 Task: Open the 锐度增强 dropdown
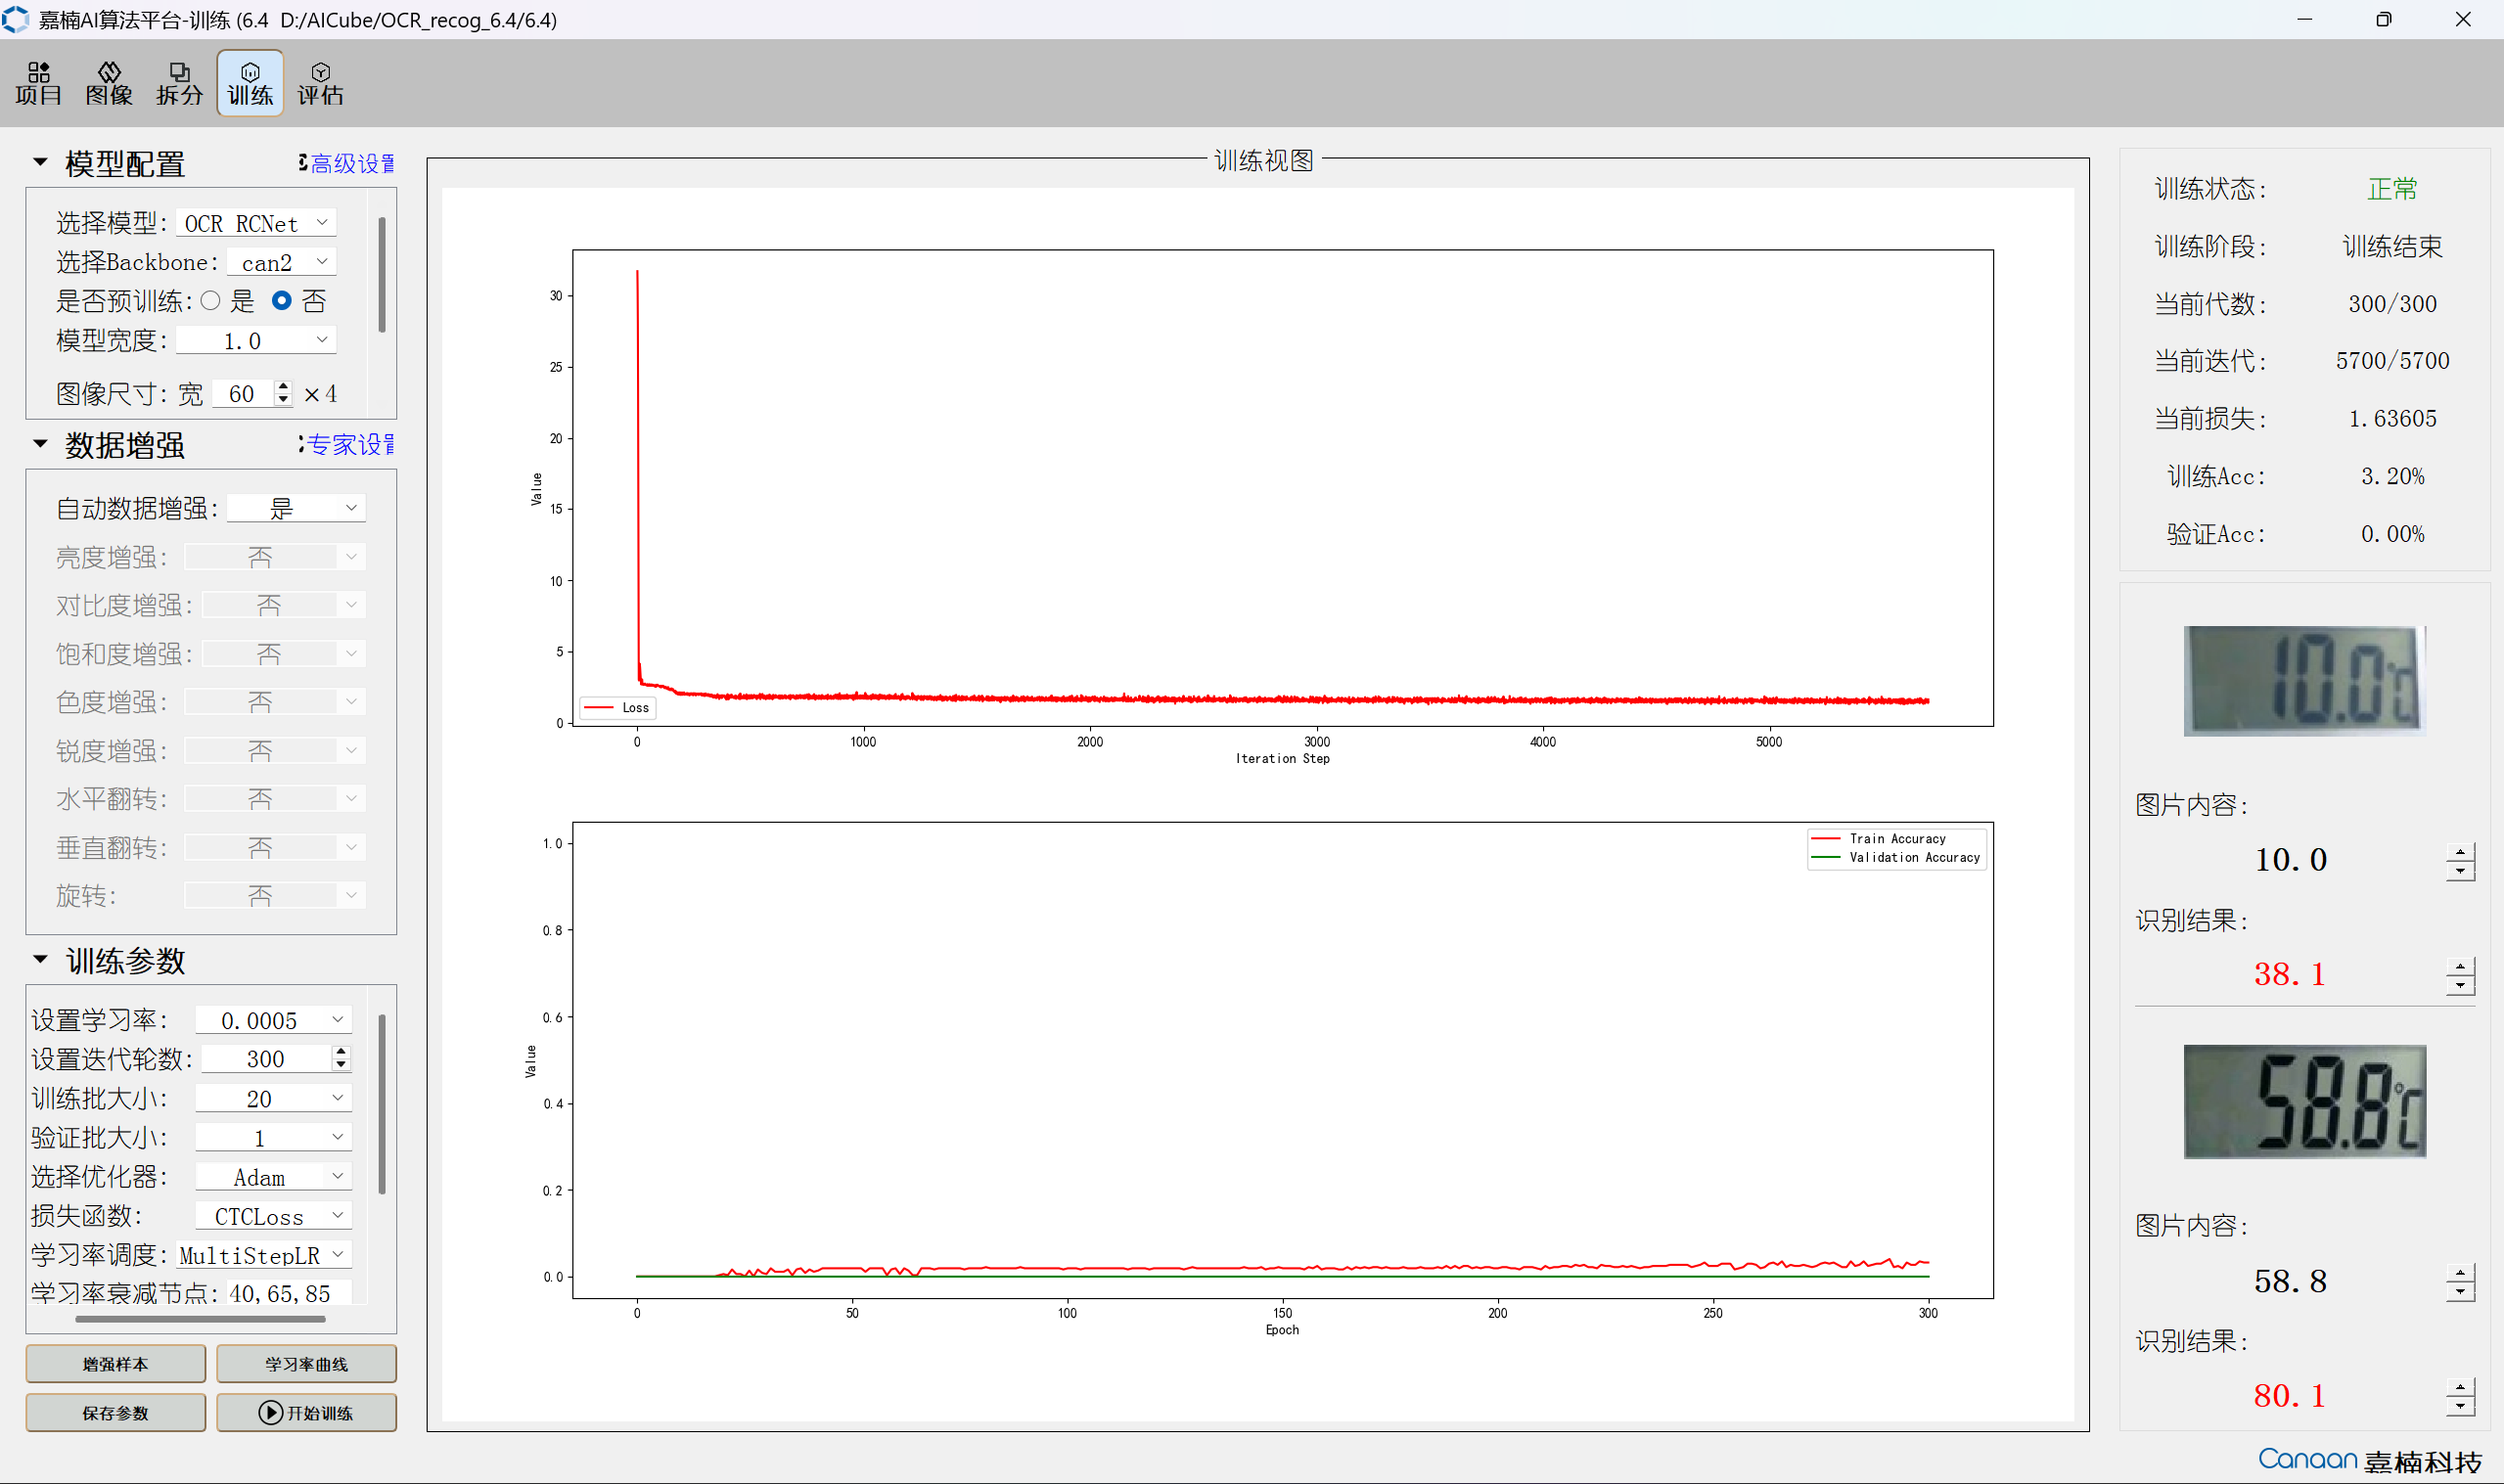tap(275, 751)
